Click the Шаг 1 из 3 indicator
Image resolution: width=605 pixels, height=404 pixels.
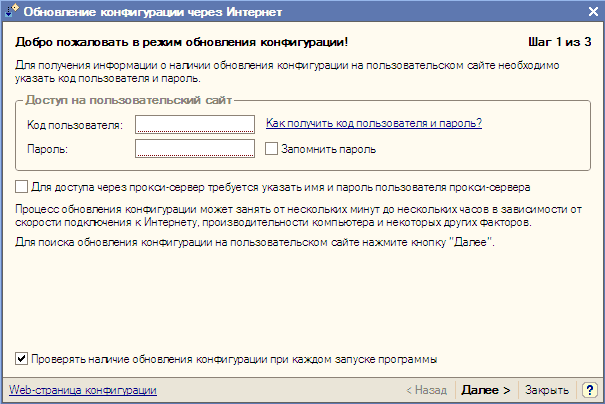tap(559, 42)
